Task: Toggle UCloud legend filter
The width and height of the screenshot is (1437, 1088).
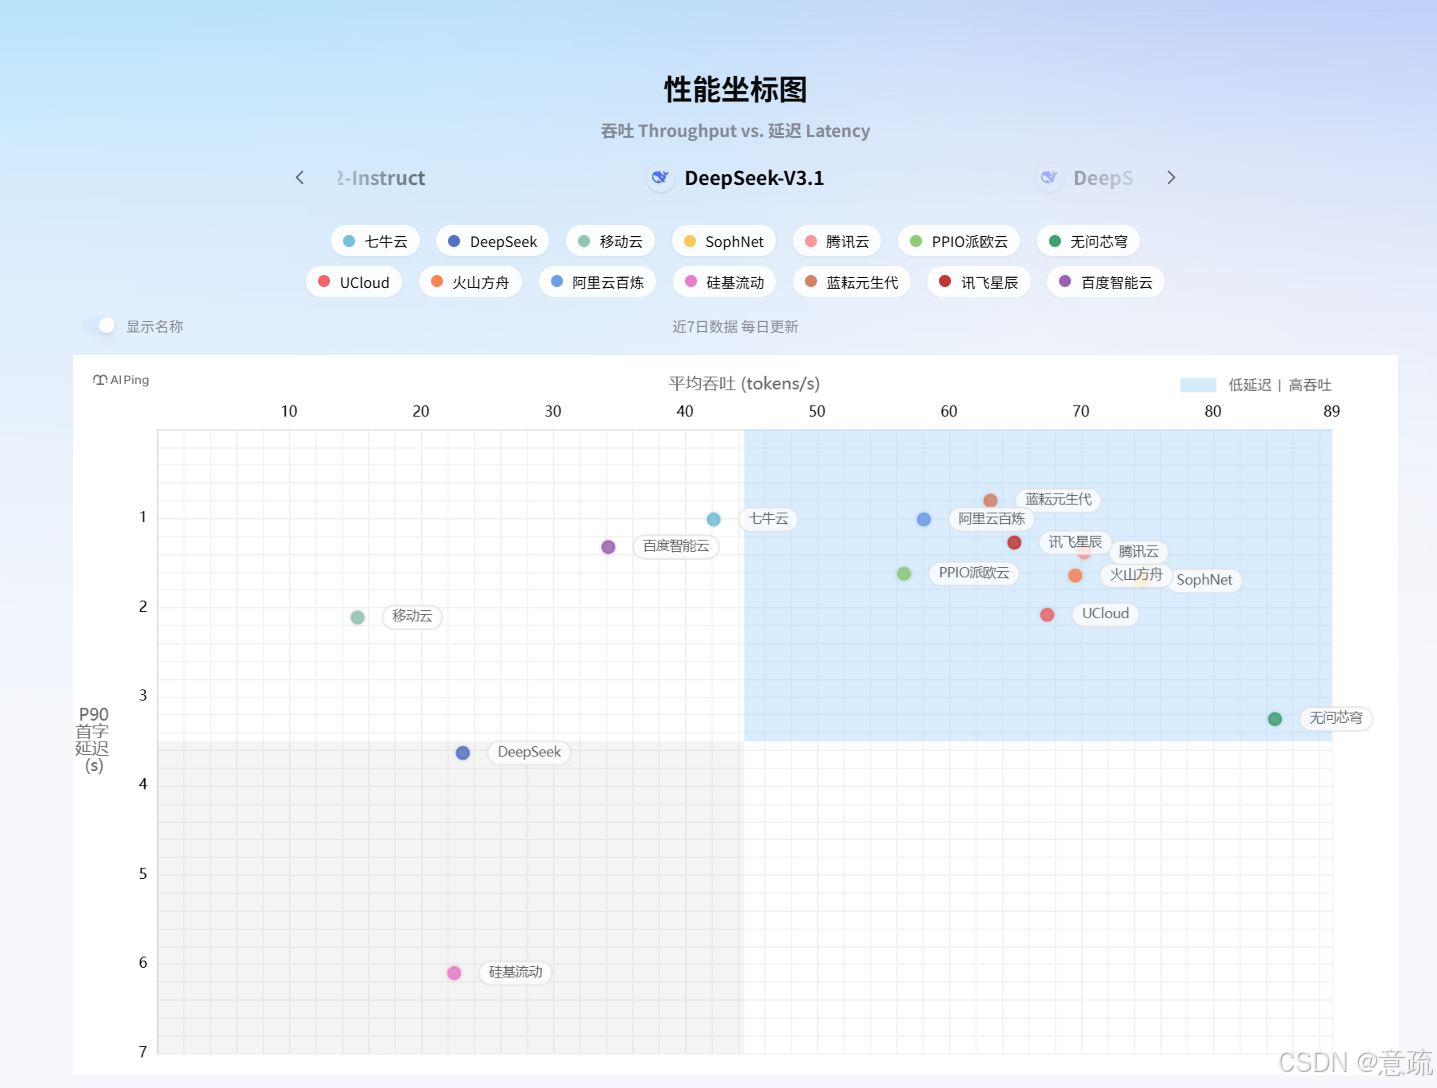Action: tap(354, 282)
